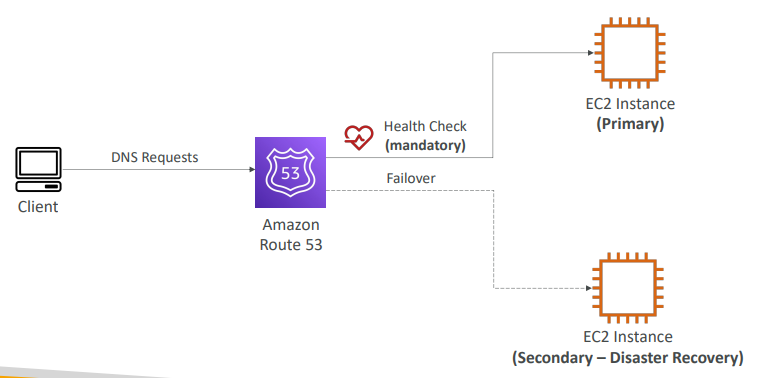Click the "Failover" label
767x378 pixels.
[411, 178]
